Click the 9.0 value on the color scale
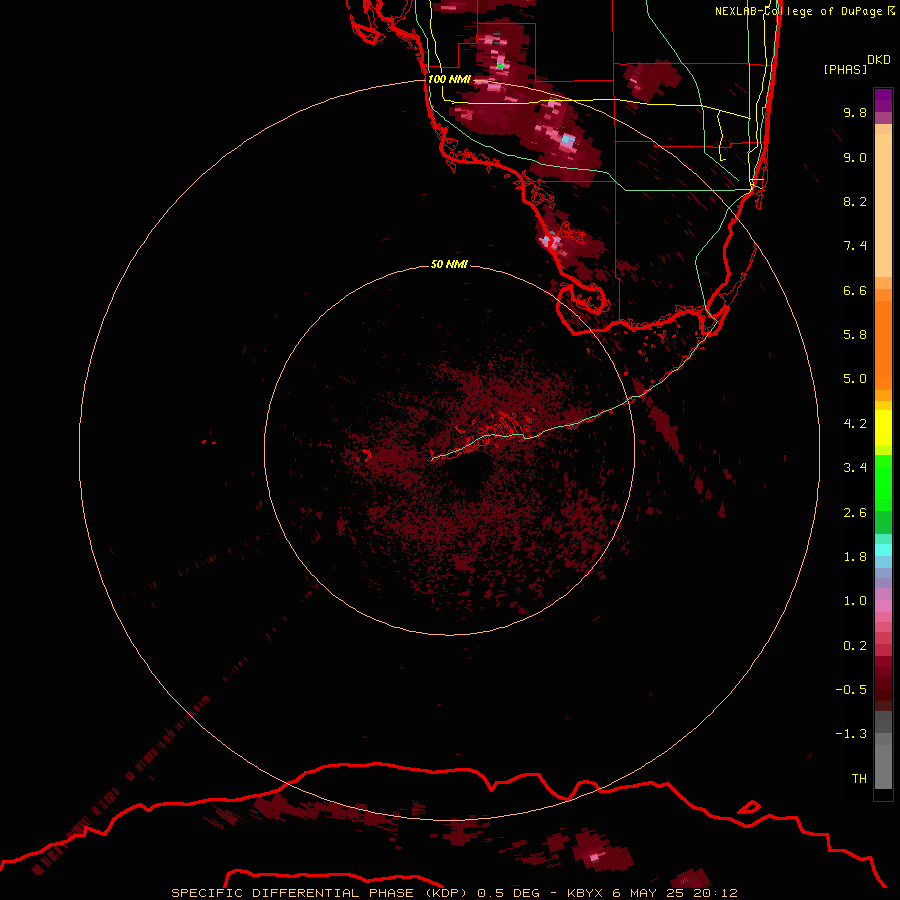 (x=855, y=157)
